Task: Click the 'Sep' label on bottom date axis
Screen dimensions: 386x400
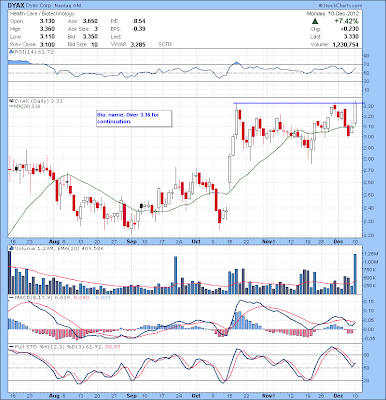Action: pyautogui.click(x=132, y=395)
